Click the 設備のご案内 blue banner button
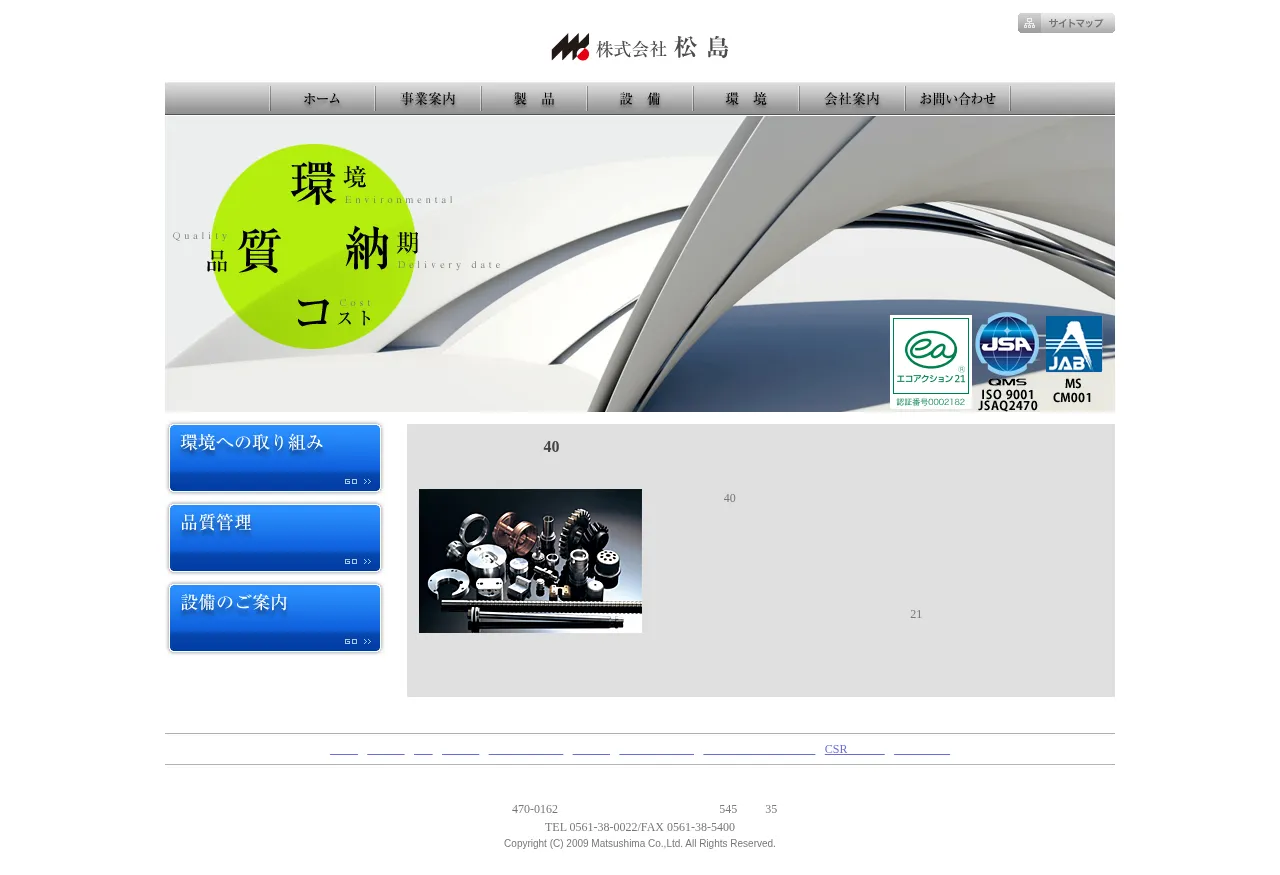Screen dimensions: 1280x875 (275, 618)
